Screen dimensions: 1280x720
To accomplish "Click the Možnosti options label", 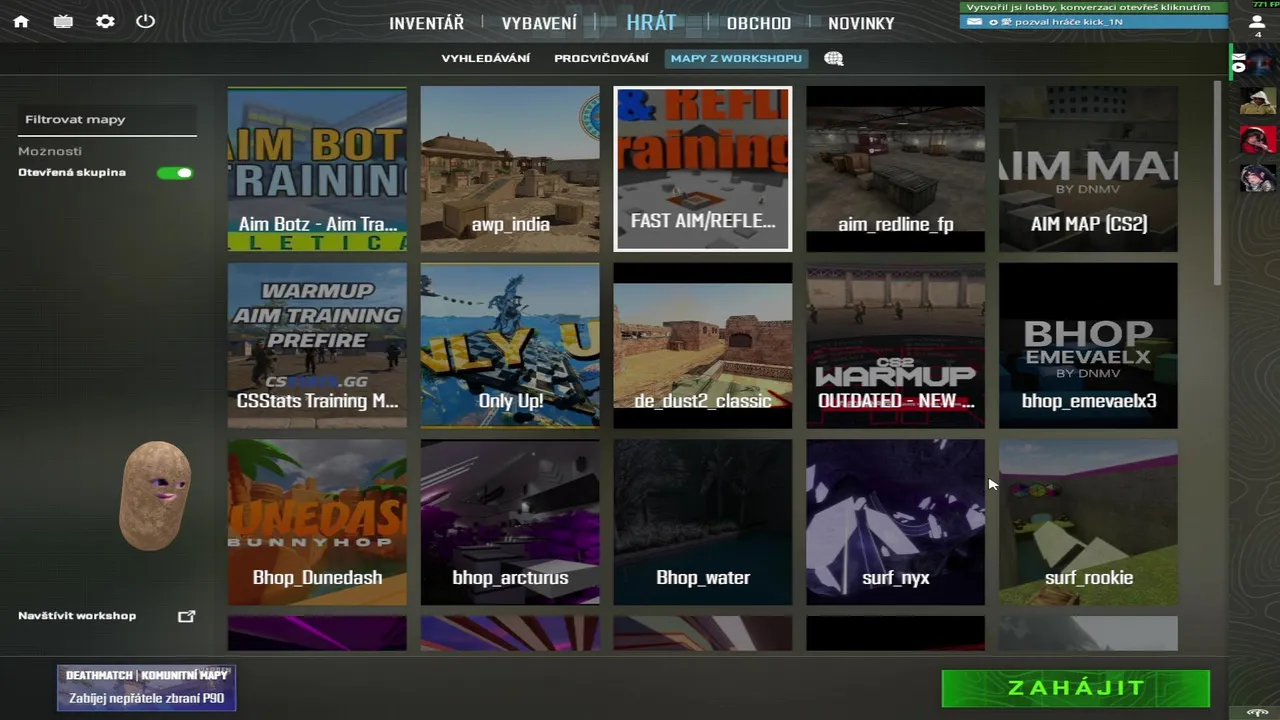I will tap(50, 151).
